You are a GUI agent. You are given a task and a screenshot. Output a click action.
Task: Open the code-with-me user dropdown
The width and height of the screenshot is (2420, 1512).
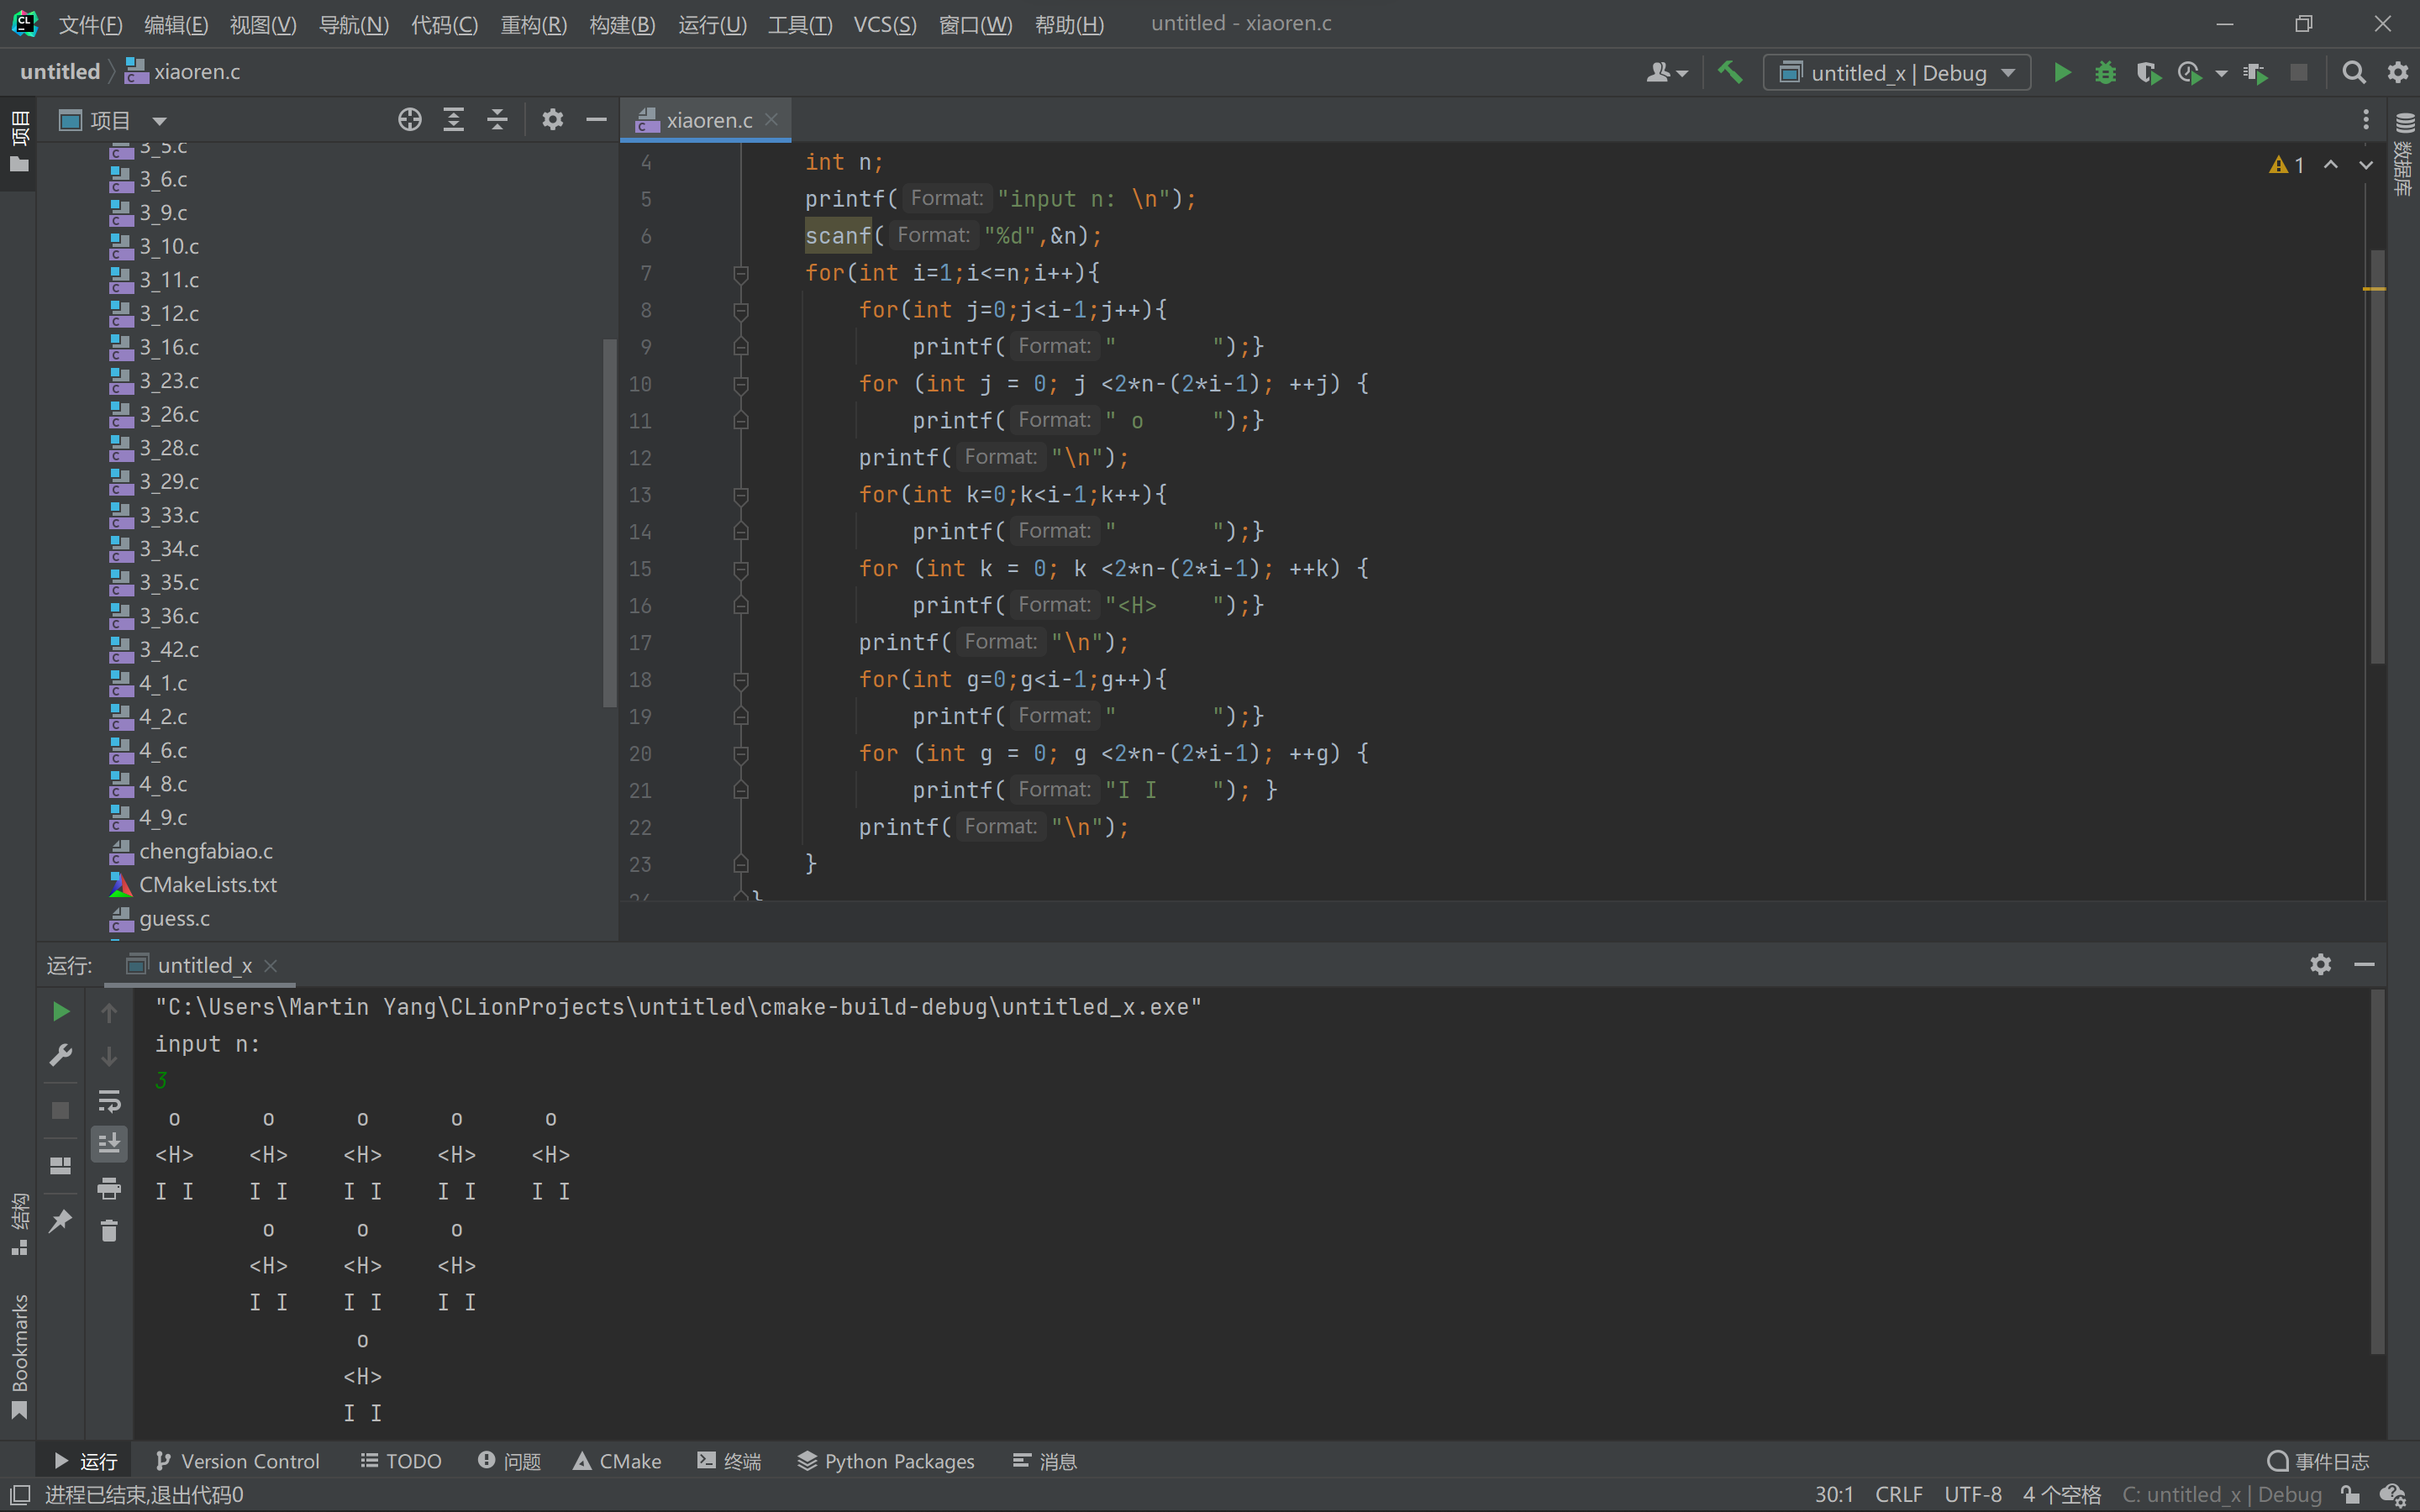click(1666, 73)
